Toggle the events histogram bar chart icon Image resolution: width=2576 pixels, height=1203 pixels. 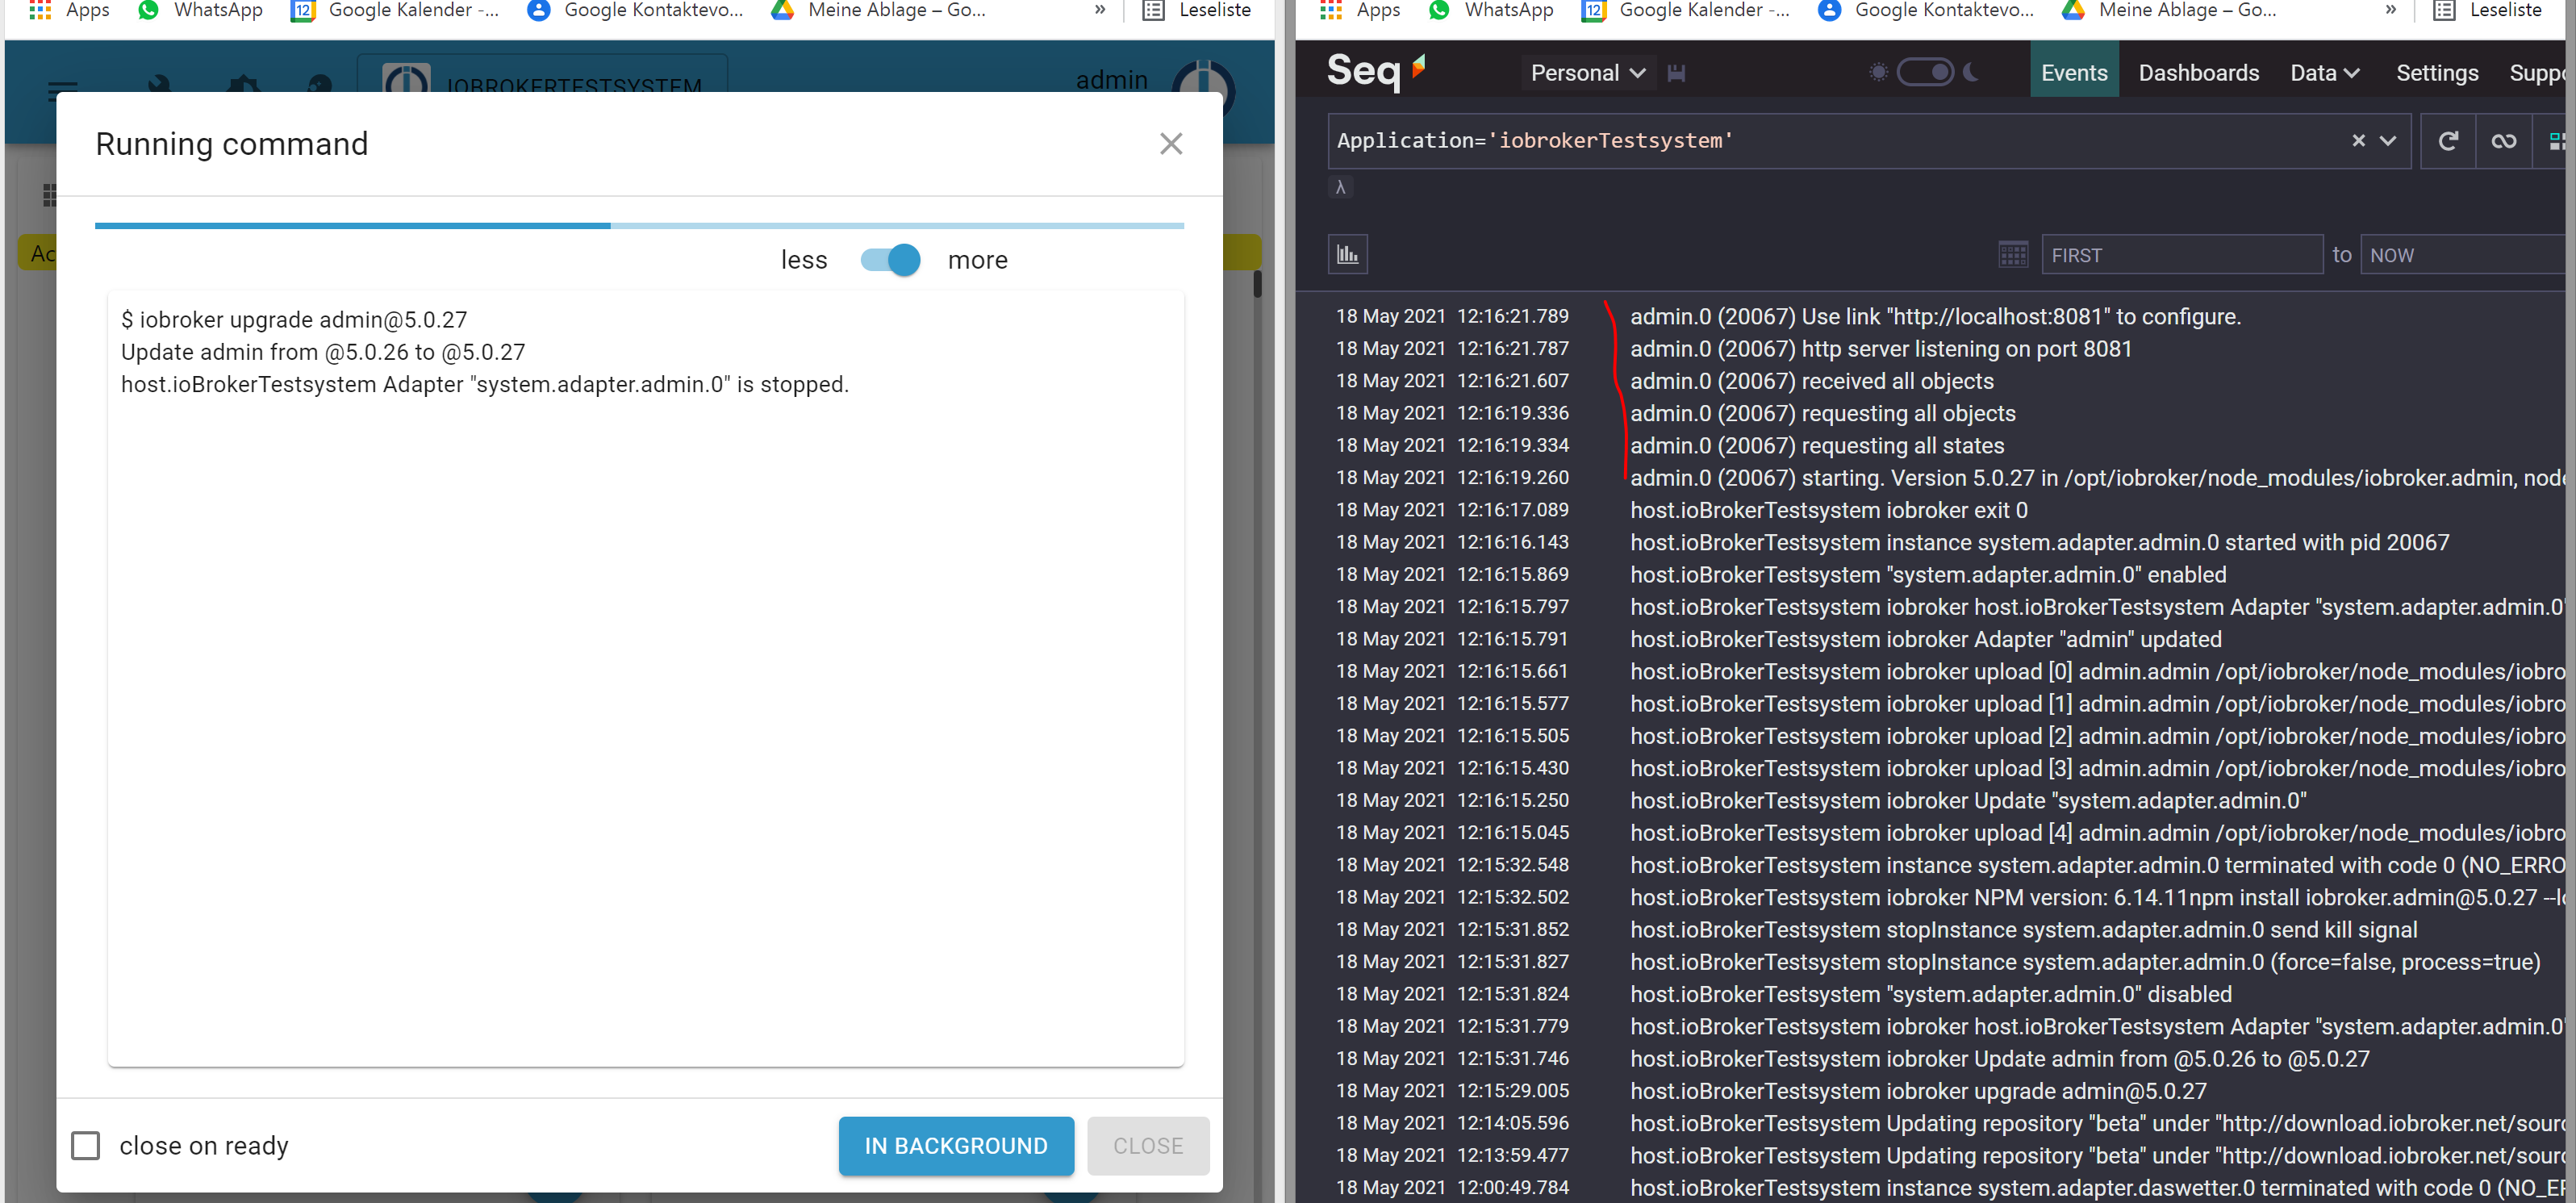click(x=1348, y=254)
